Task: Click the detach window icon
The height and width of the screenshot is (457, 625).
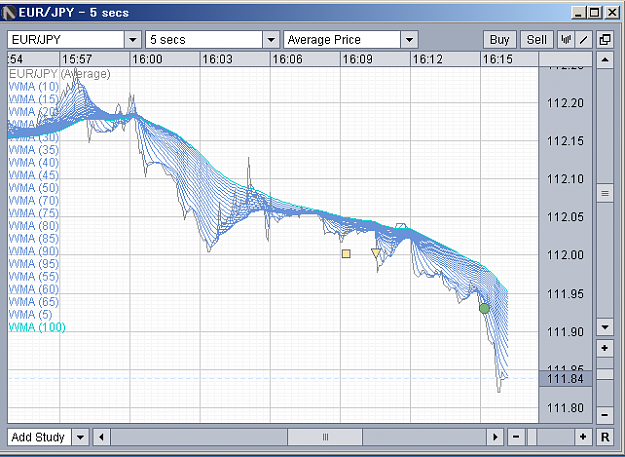Action: click(x=605, y=39)
